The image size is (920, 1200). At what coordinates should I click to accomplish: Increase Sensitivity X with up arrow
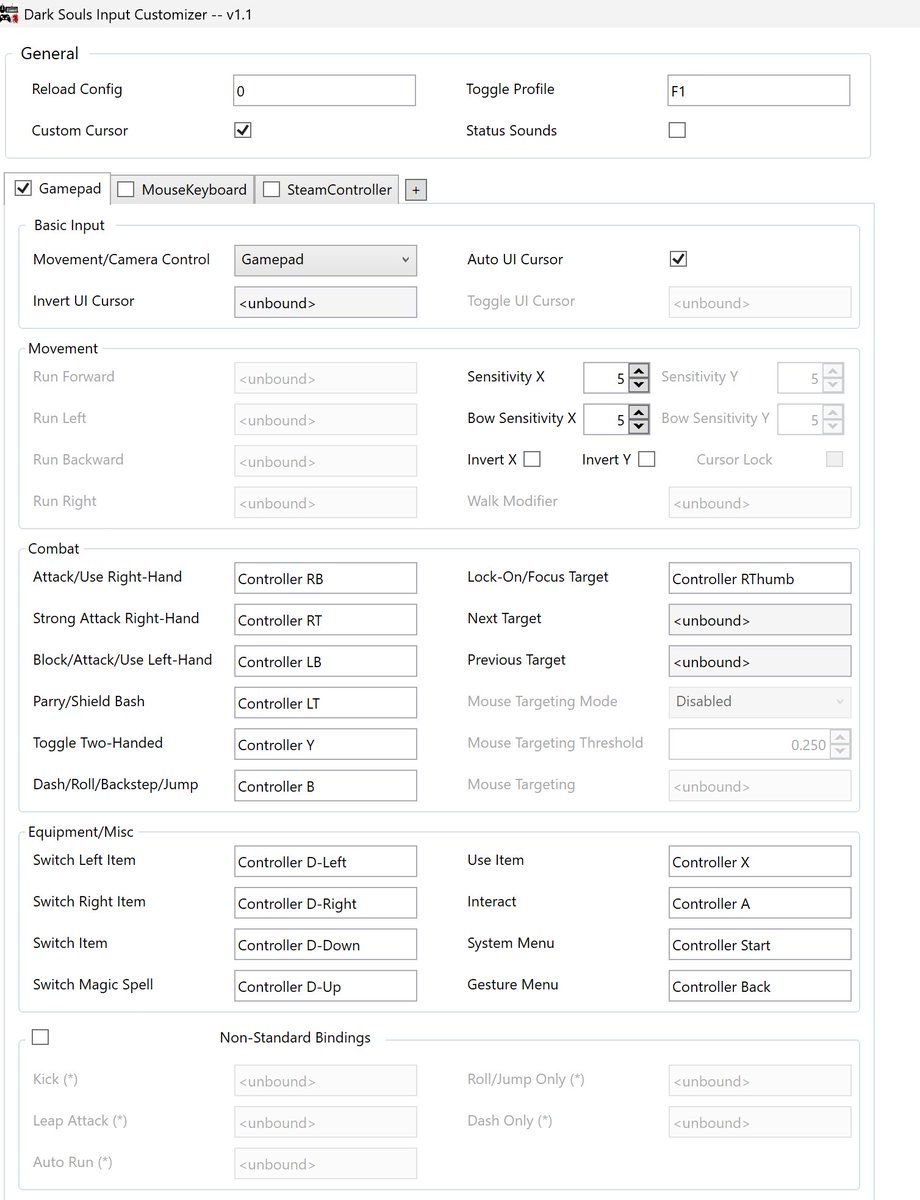pos(639,370)
